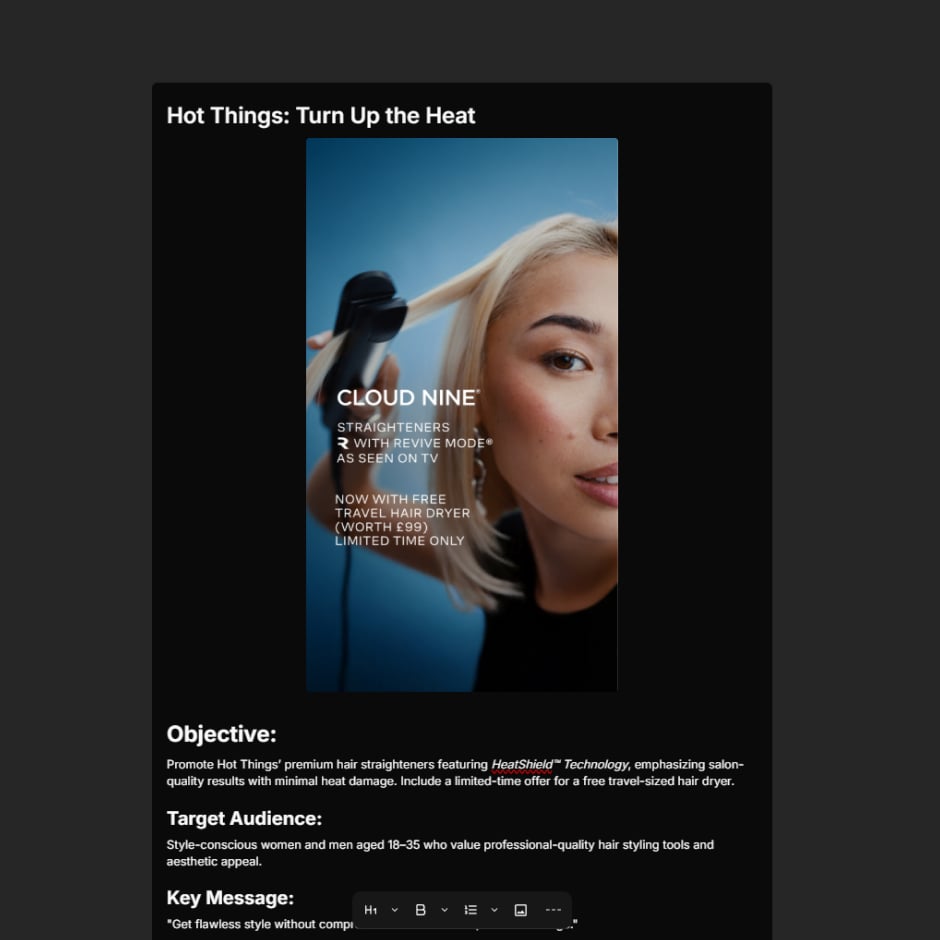Expand text style options next to the Bold icon
Viewport: 940px width, 940px height.
click(x=444, y=910)
